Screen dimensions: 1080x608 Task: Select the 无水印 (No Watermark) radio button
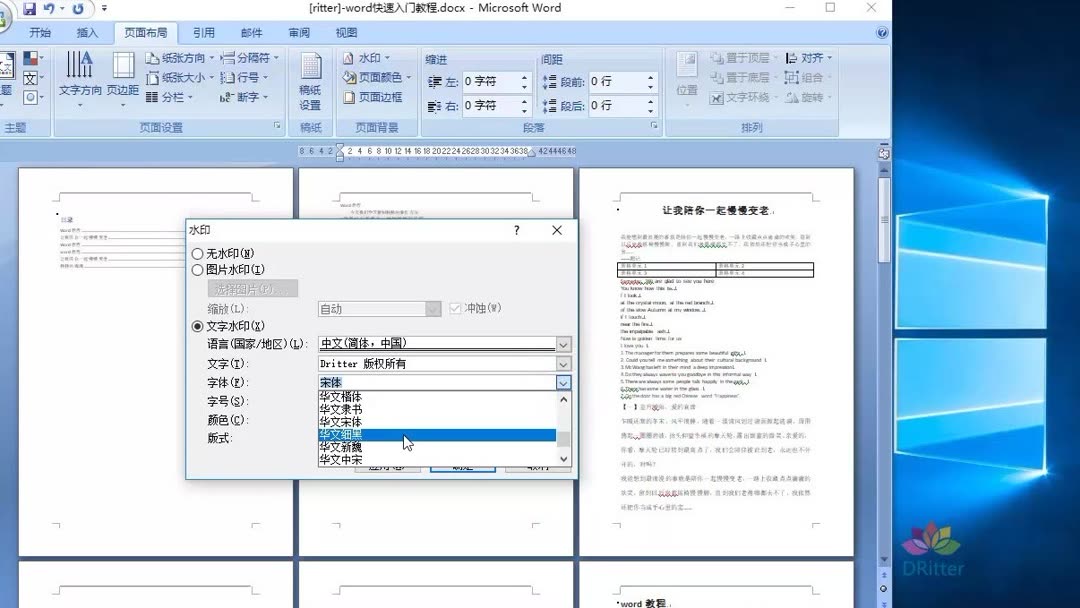197,252
